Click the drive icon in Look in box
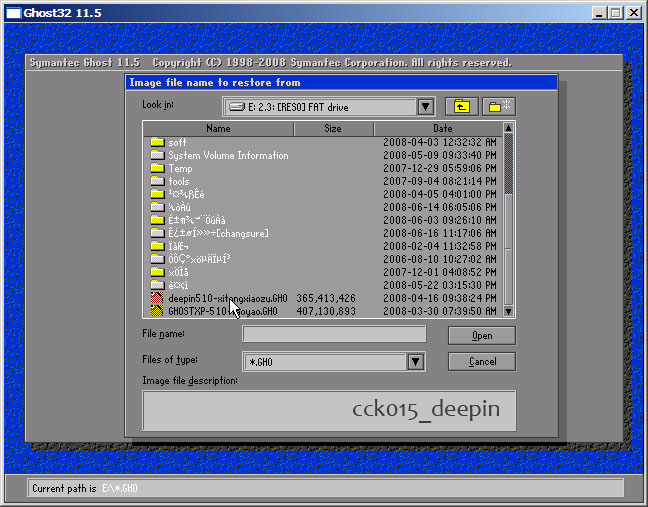Viewport: 648px width, 507px height. (x=237, y=107)
